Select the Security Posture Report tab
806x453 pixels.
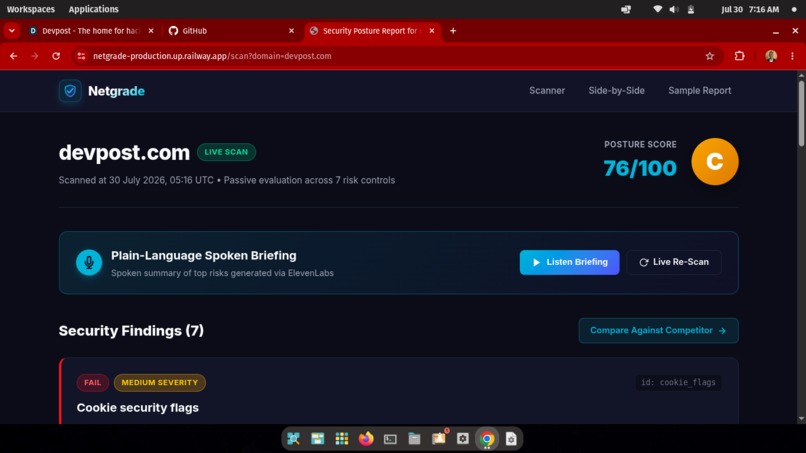click(373, 31)
